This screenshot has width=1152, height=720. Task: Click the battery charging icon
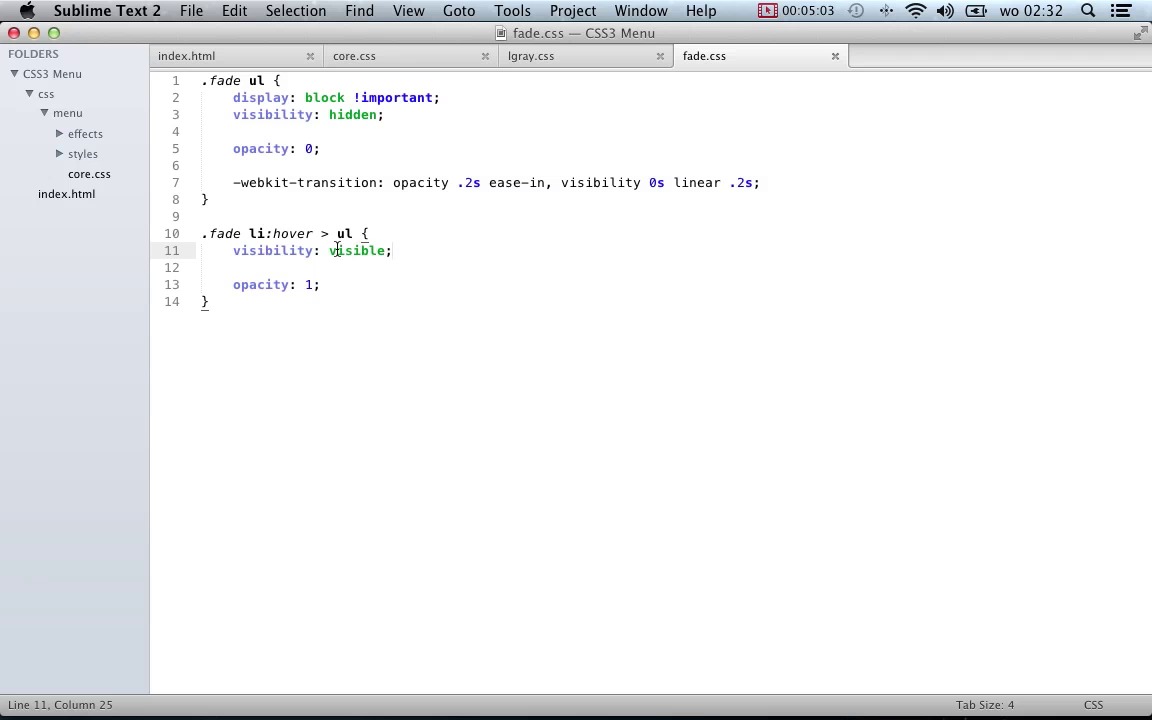(x=976, y=10)
